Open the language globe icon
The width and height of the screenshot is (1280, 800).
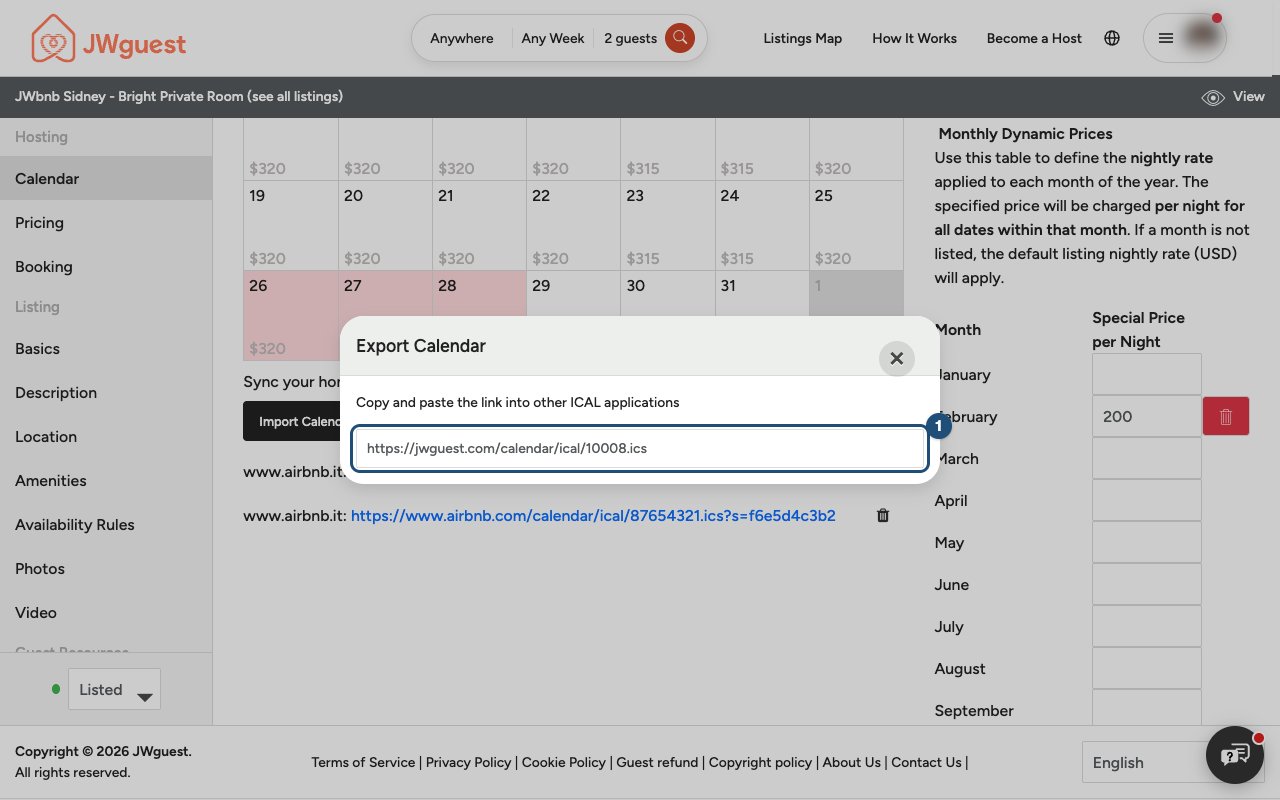1112,38
